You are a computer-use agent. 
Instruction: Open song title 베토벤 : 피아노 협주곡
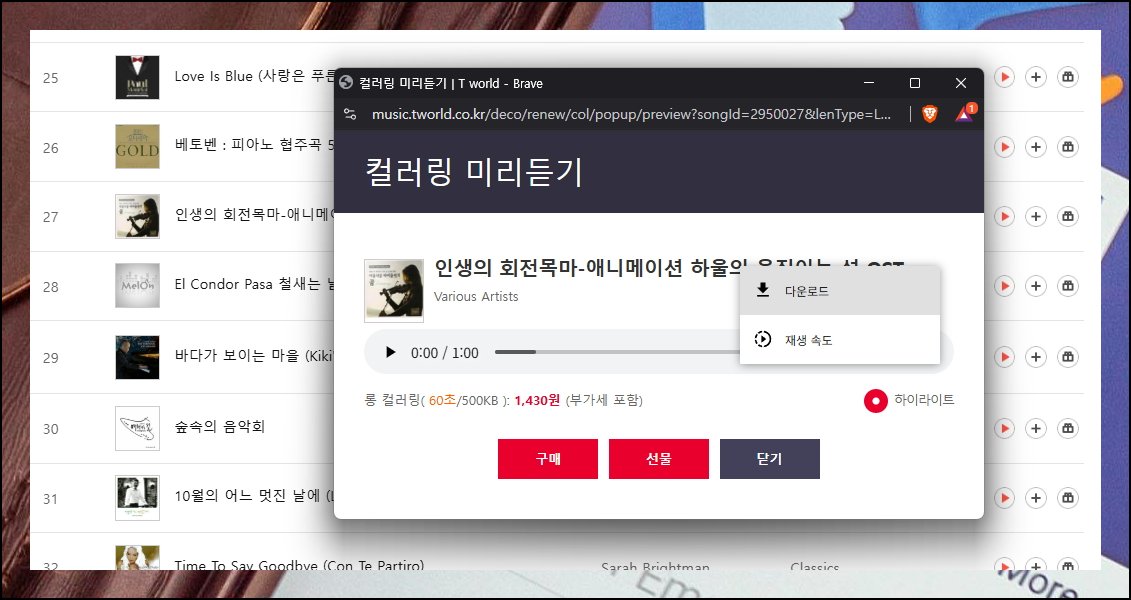[255, 146]
